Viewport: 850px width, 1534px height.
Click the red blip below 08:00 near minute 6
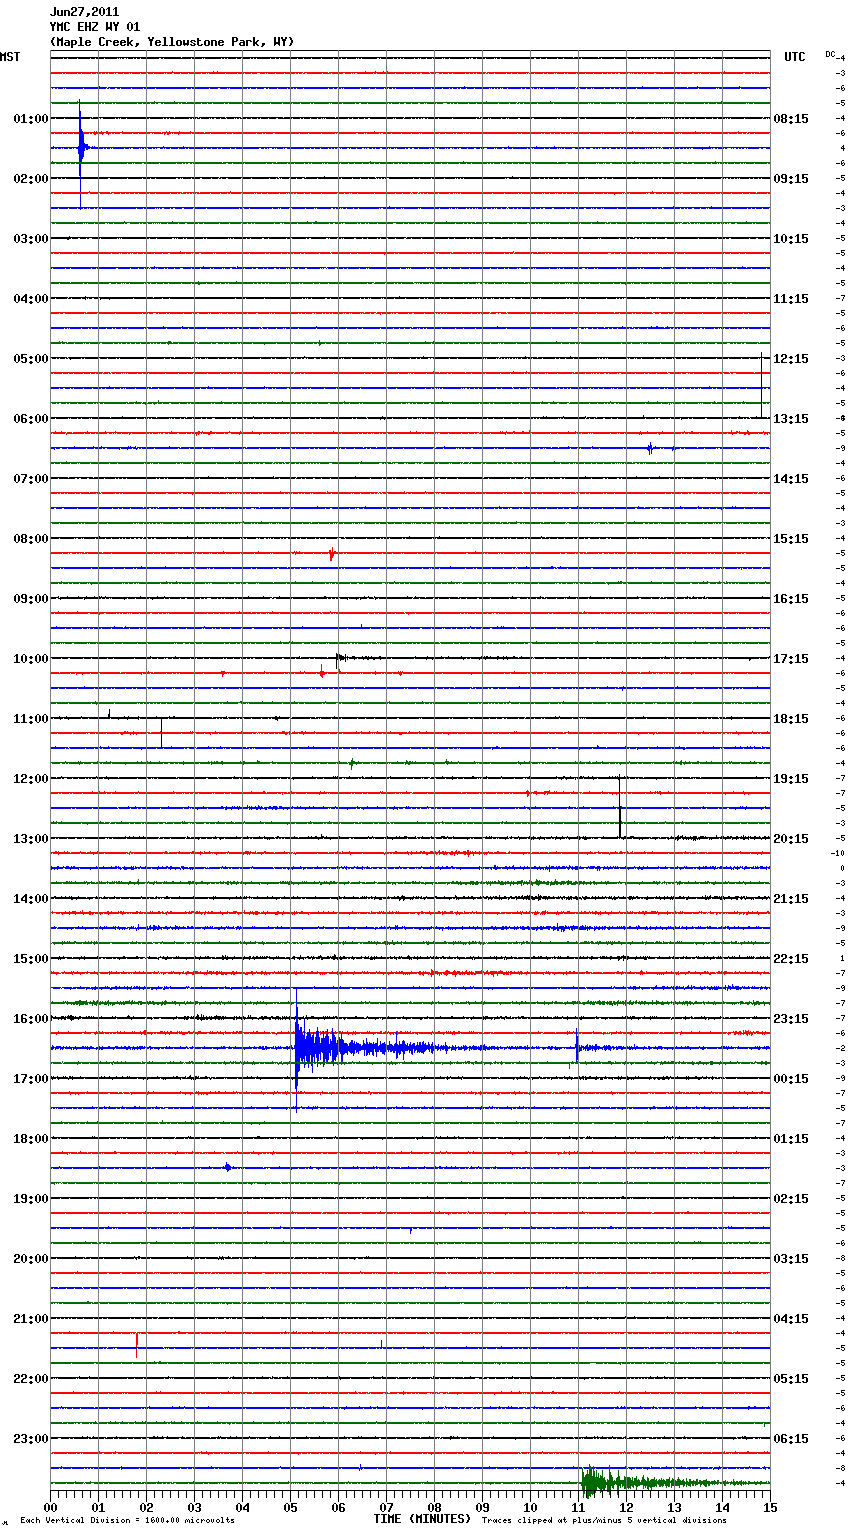point(332,554)
